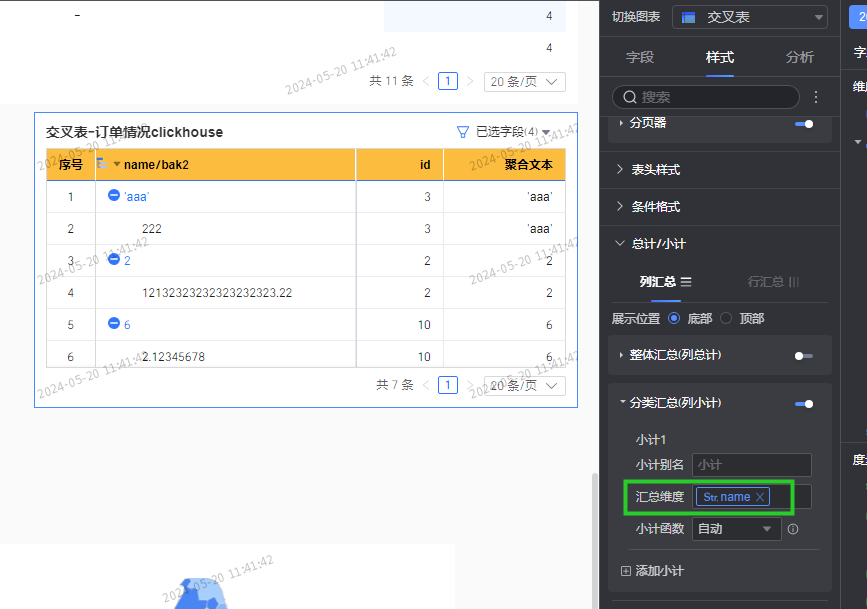Go to next page in lower table pagination
Viewport: 867px width, 609px height.
470,385
